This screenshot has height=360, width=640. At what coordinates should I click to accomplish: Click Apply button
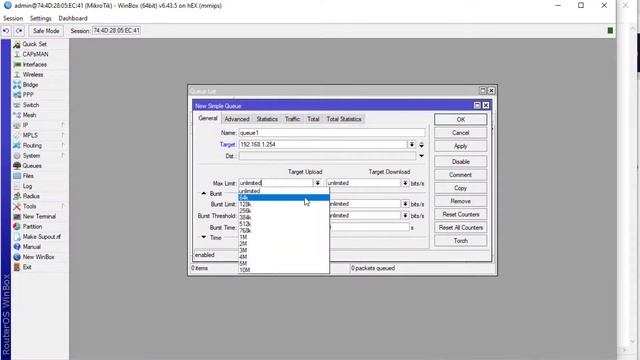(x=460, y=146)
